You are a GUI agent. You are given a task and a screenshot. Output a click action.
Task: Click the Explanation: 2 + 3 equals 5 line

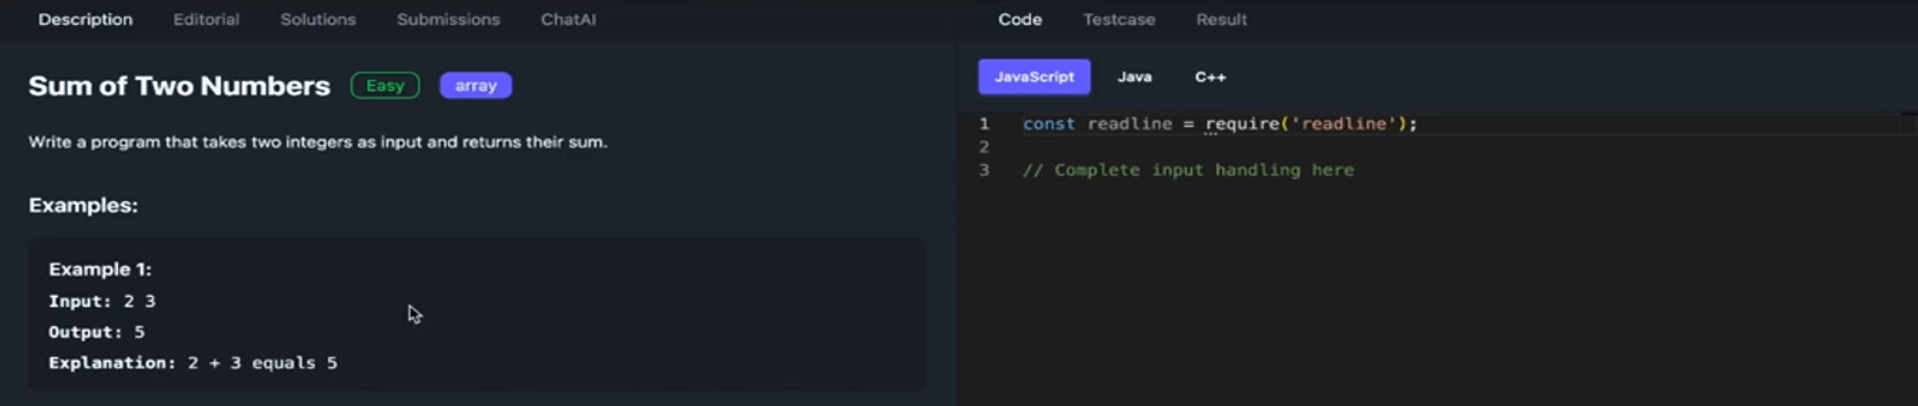193,363
